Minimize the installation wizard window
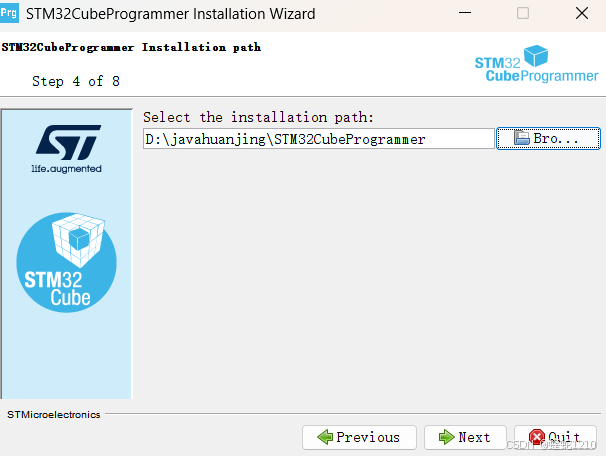 pyautogui.click(x=465, y=13)
